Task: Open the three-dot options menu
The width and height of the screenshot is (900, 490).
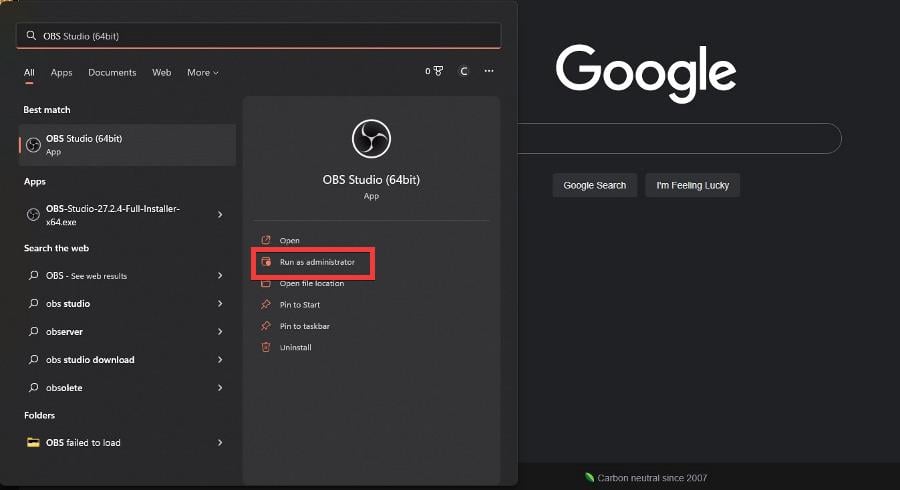Action: tap(488, 71)
